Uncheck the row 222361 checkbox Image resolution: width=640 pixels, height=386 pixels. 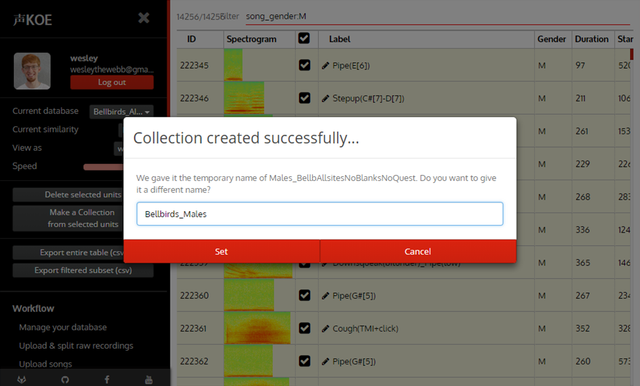coord(304,328)
